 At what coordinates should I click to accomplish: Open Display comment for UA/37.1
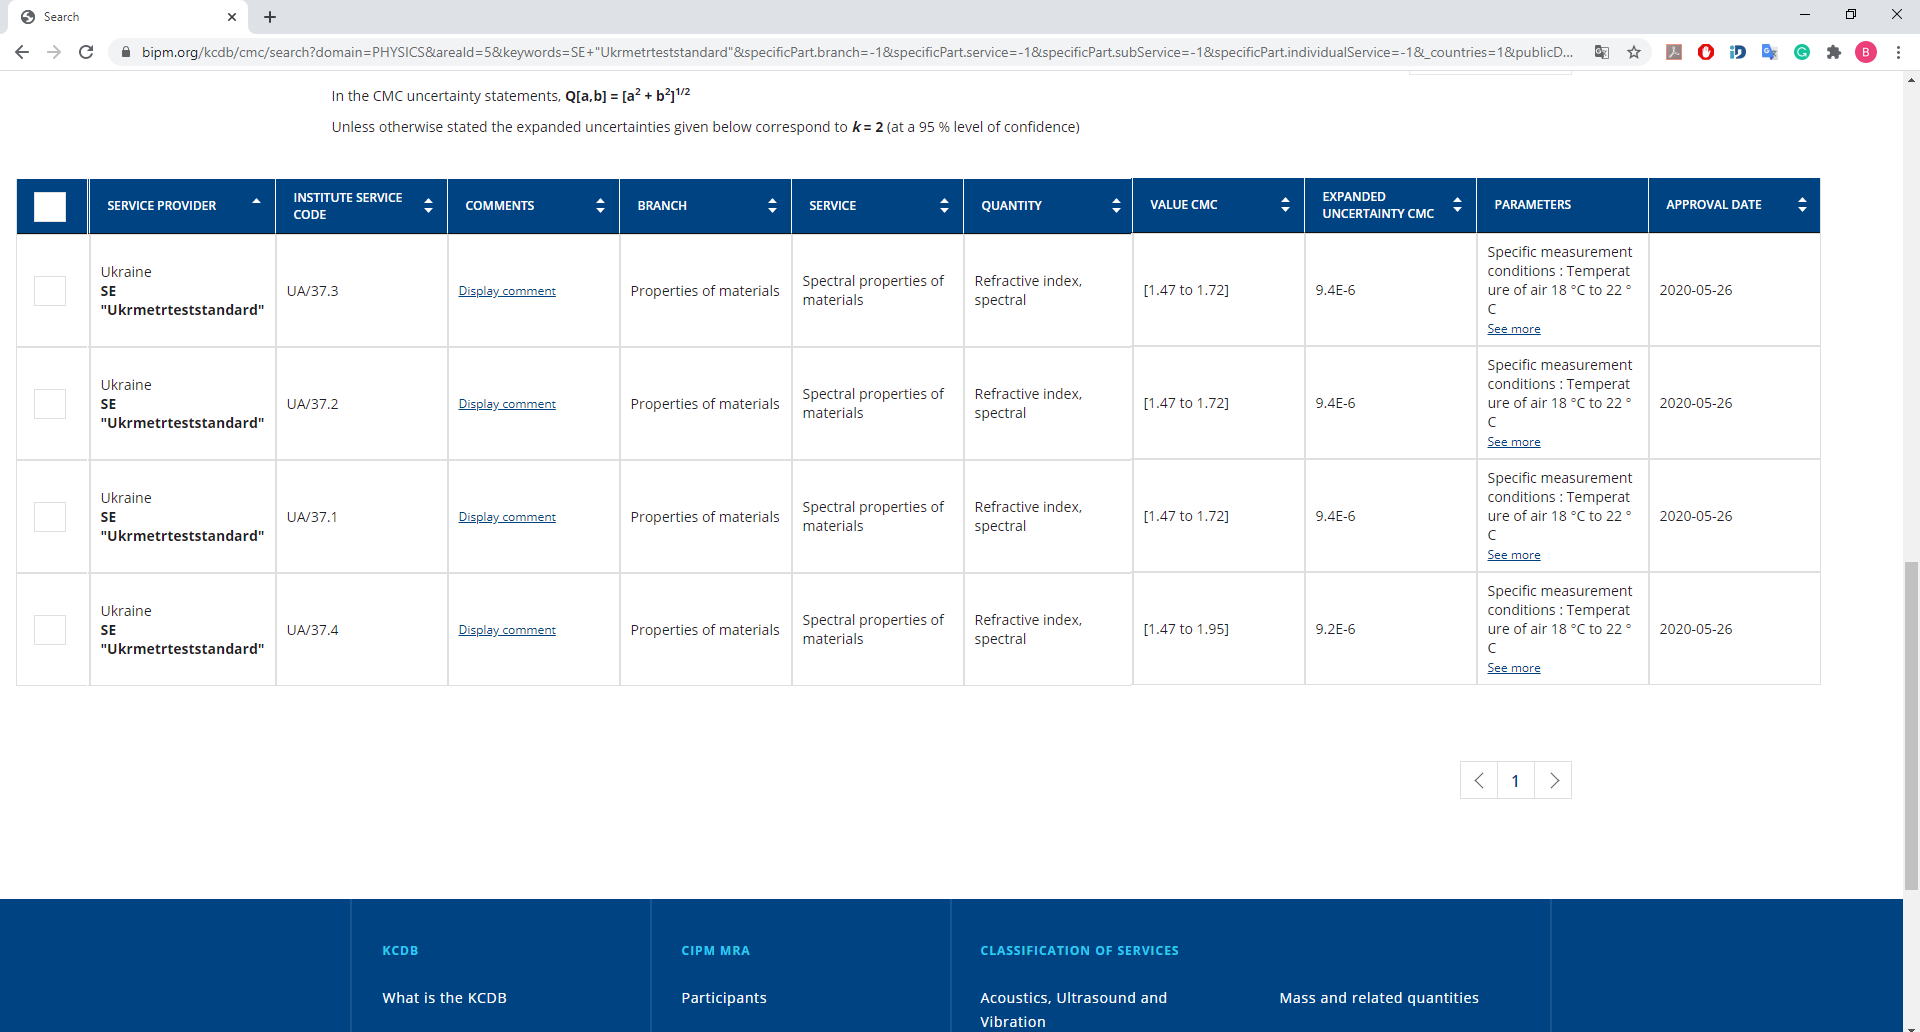pyautogui.click(x=507, y=517)
